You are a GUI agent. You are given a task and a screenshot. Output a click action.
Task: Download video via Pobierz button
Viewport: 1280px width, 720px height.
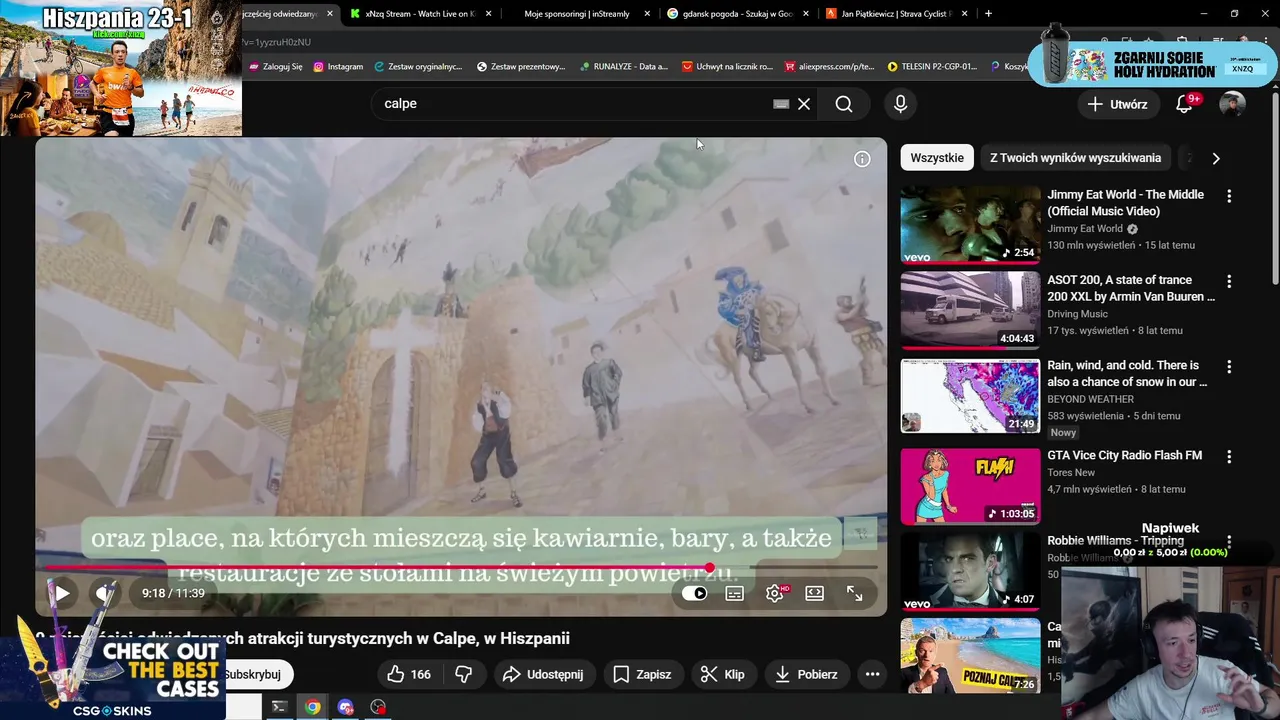806,674
